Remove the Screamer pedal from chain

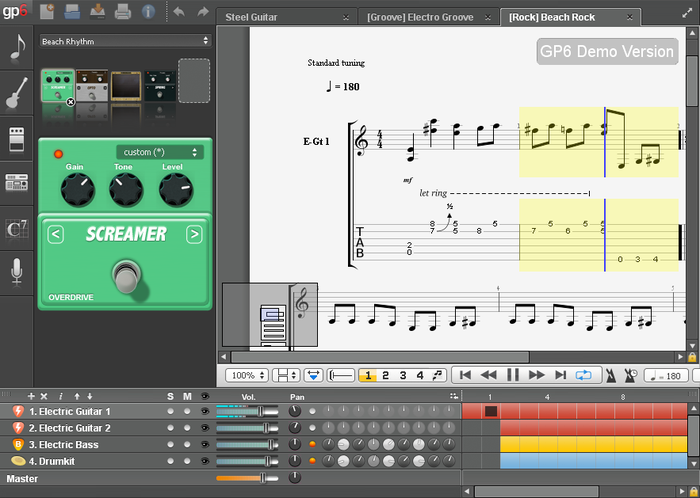pos(71,102)
